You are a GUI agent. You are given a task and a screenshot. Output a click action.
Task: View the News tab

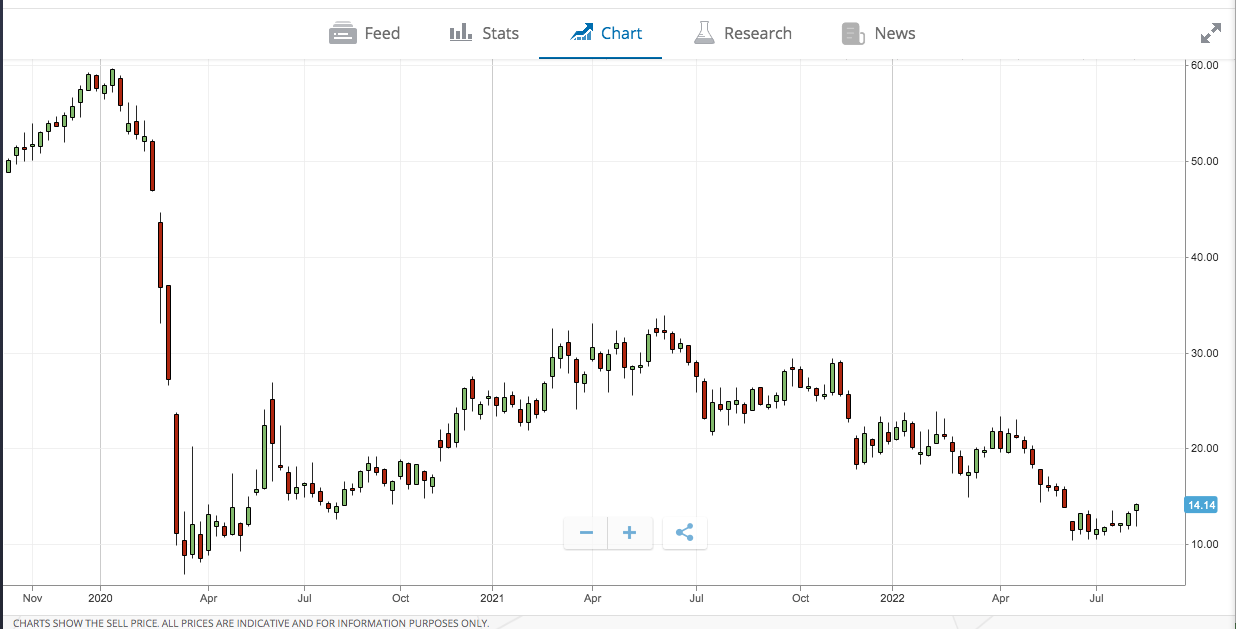click(893, 33)
